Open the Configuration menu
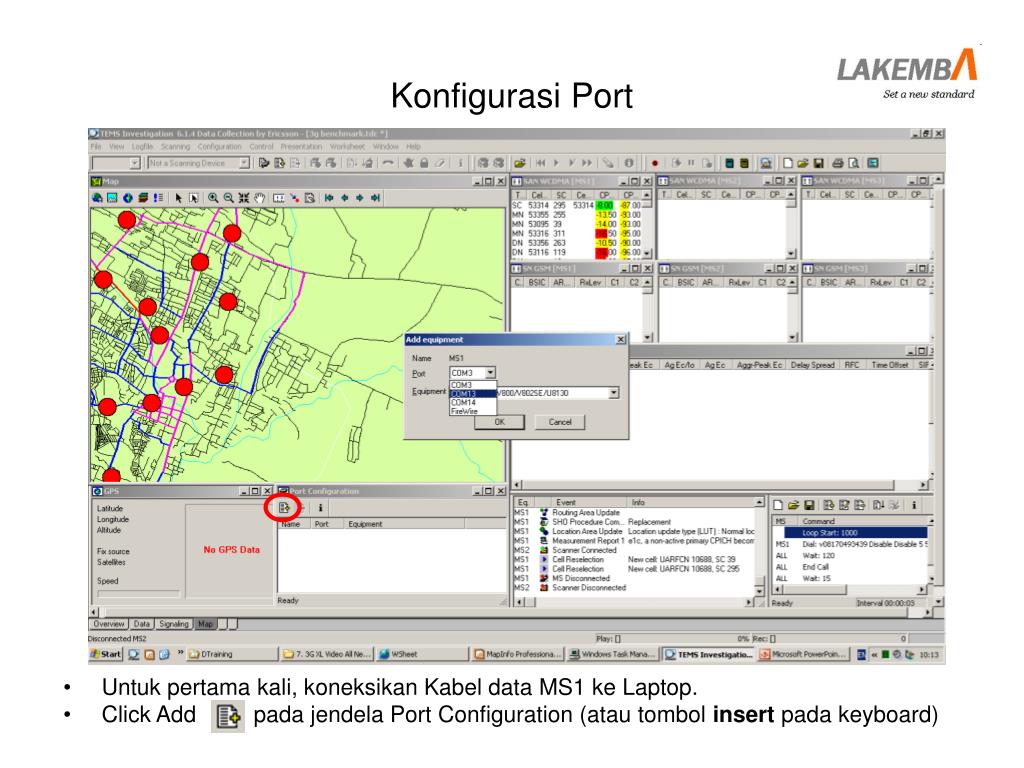 (219, 147)
